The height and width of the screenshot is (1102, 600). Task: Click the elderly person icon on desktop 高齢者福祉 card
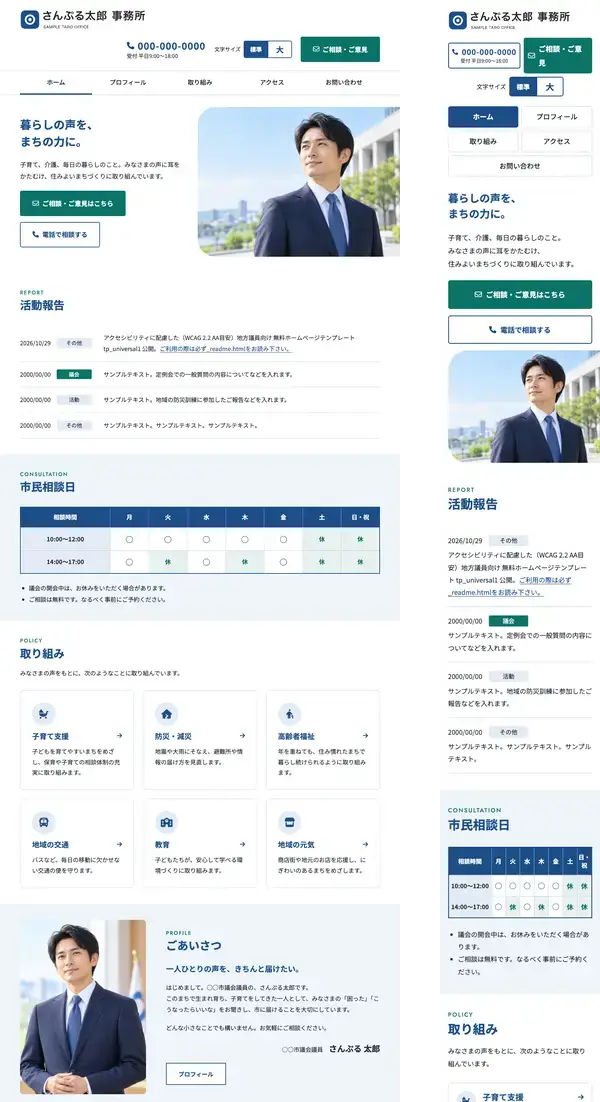[289, 714]
